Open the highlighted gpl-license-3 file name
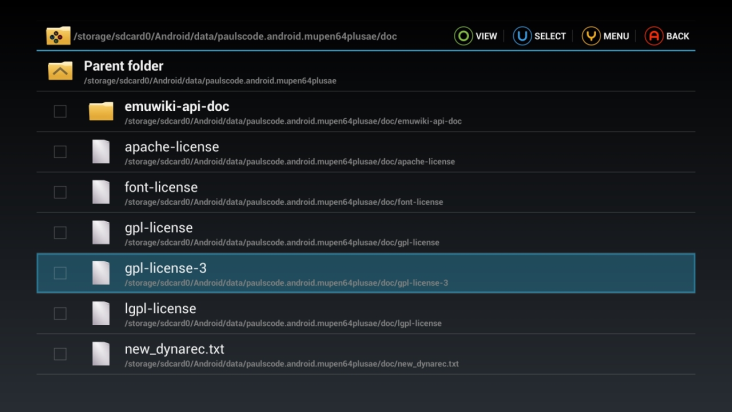This screenshot has height=412, width=732. (166, 268)
